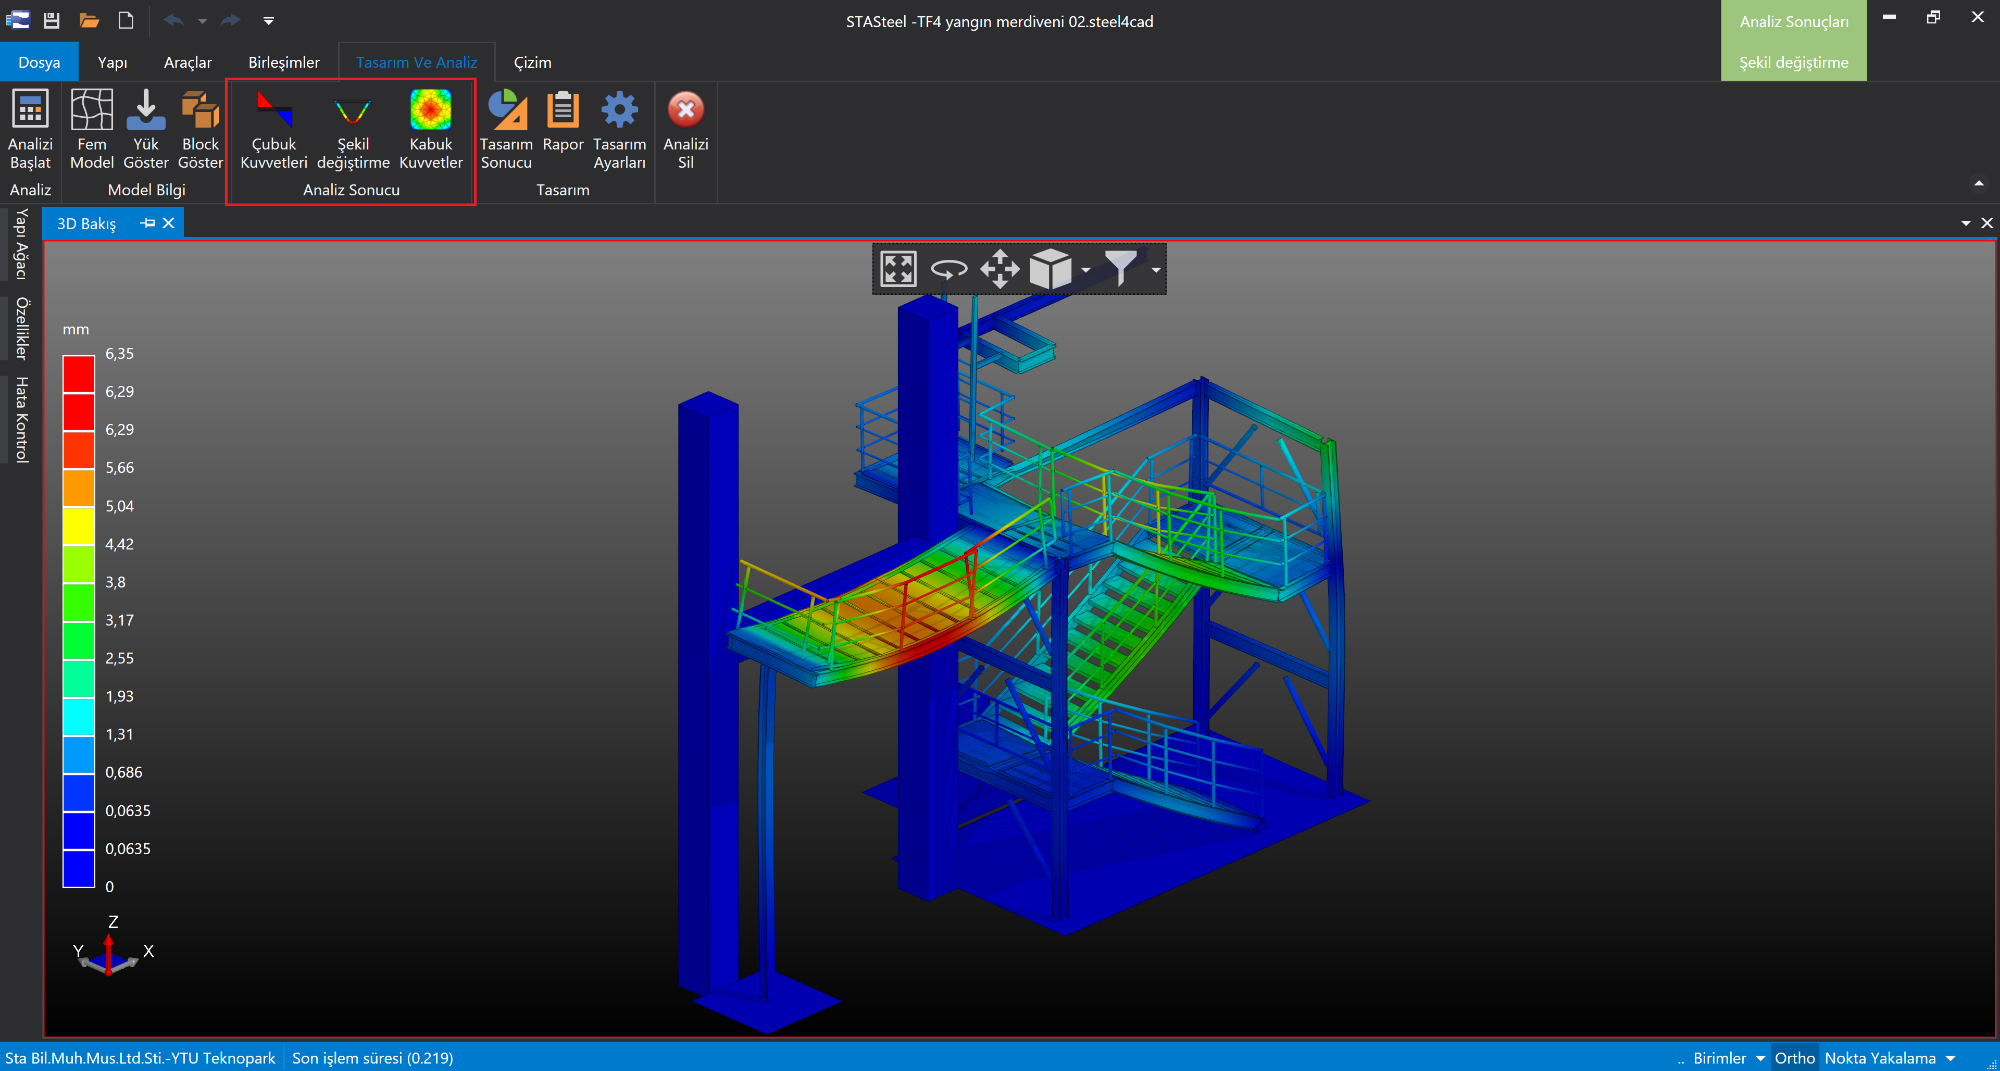This screenshot has width=2000, height=1071.
Task: Expand the Birimler dropdown
Action: point(1760,1058)
